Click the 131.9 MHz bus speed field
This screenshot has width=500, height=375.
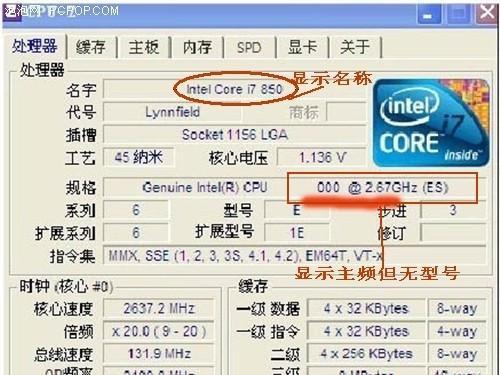[x=159, y=354]
